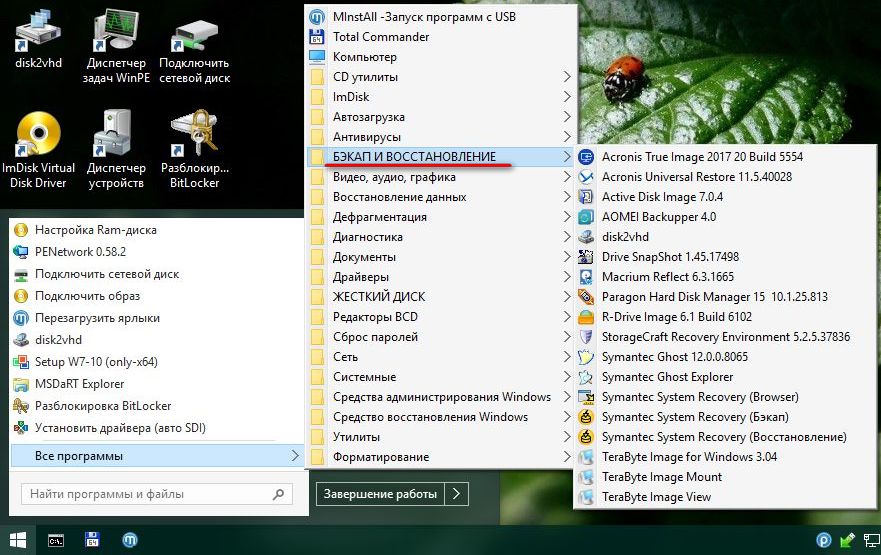Viewport: 881px width, 555px height.
Task: Click Завершение работы button
Action: coord(380,494)
